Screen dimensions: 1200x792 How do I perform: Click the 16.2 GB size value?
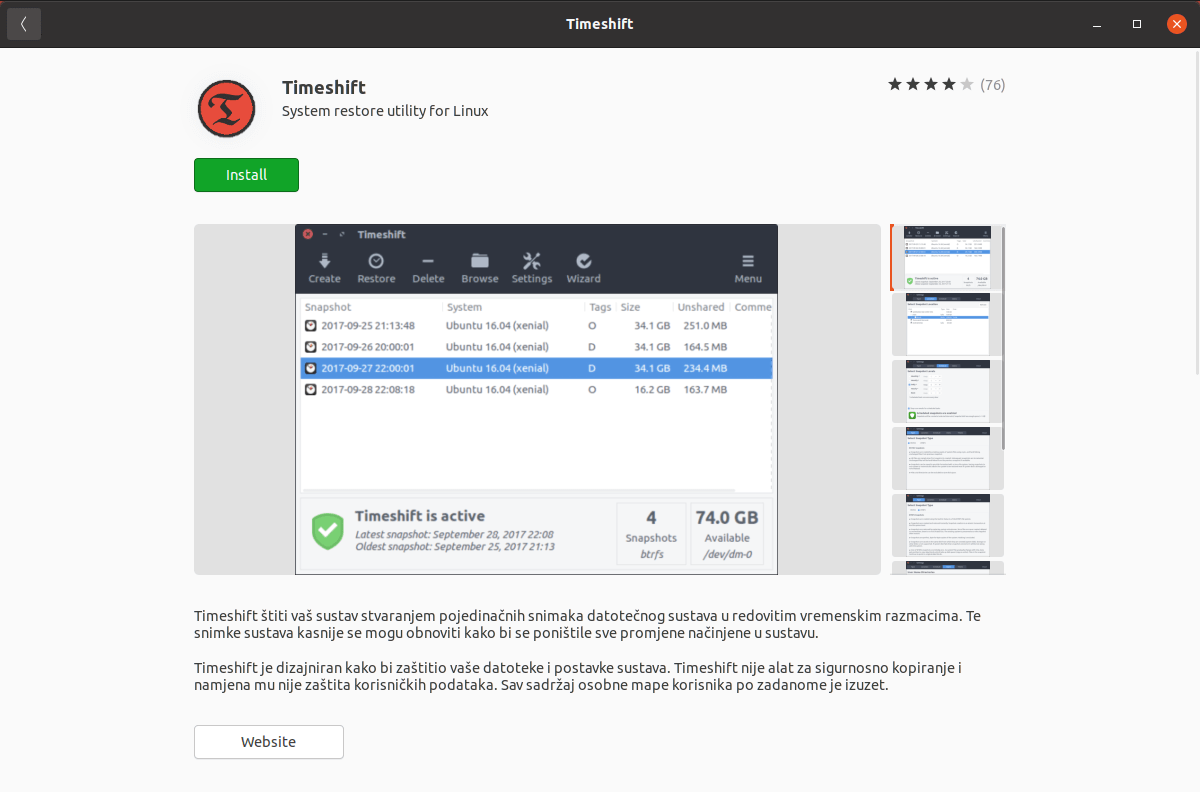click(x=652, y=389)
